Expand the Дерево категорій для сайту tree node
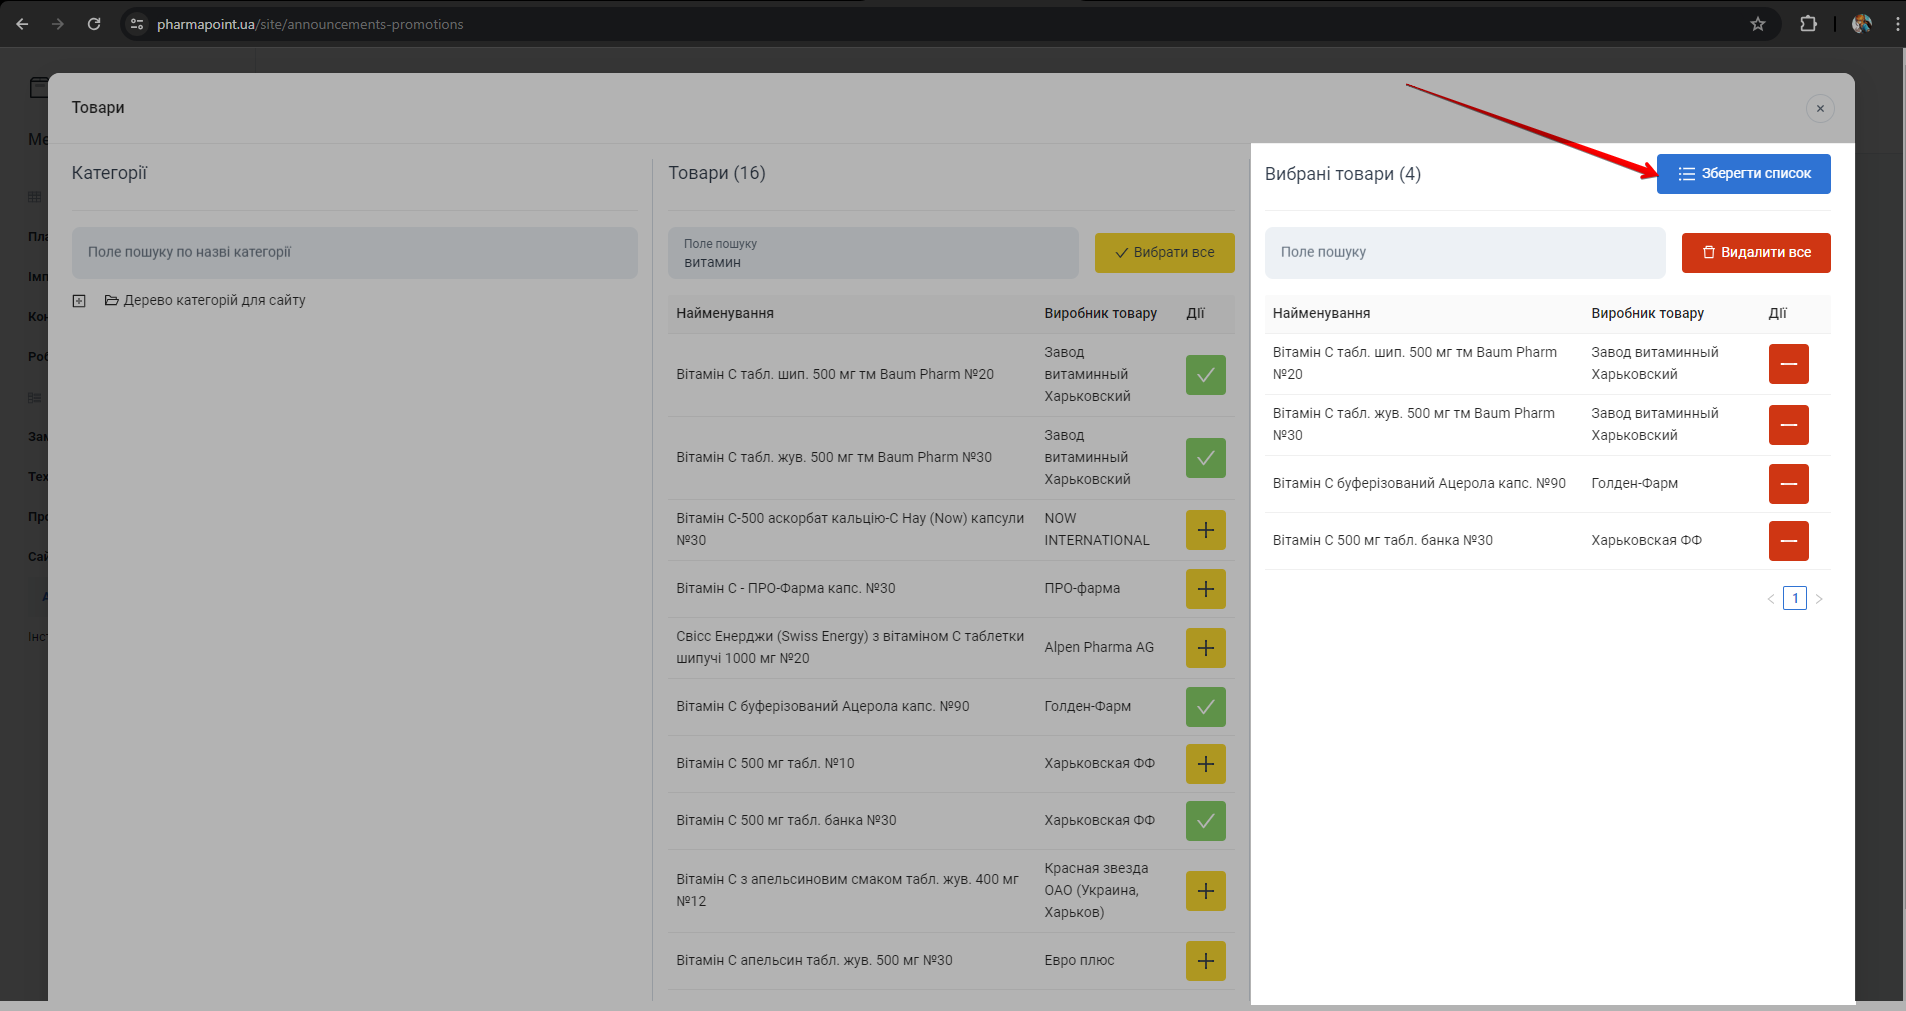Screen dimensions: 1906x1011 pos(79,301)
